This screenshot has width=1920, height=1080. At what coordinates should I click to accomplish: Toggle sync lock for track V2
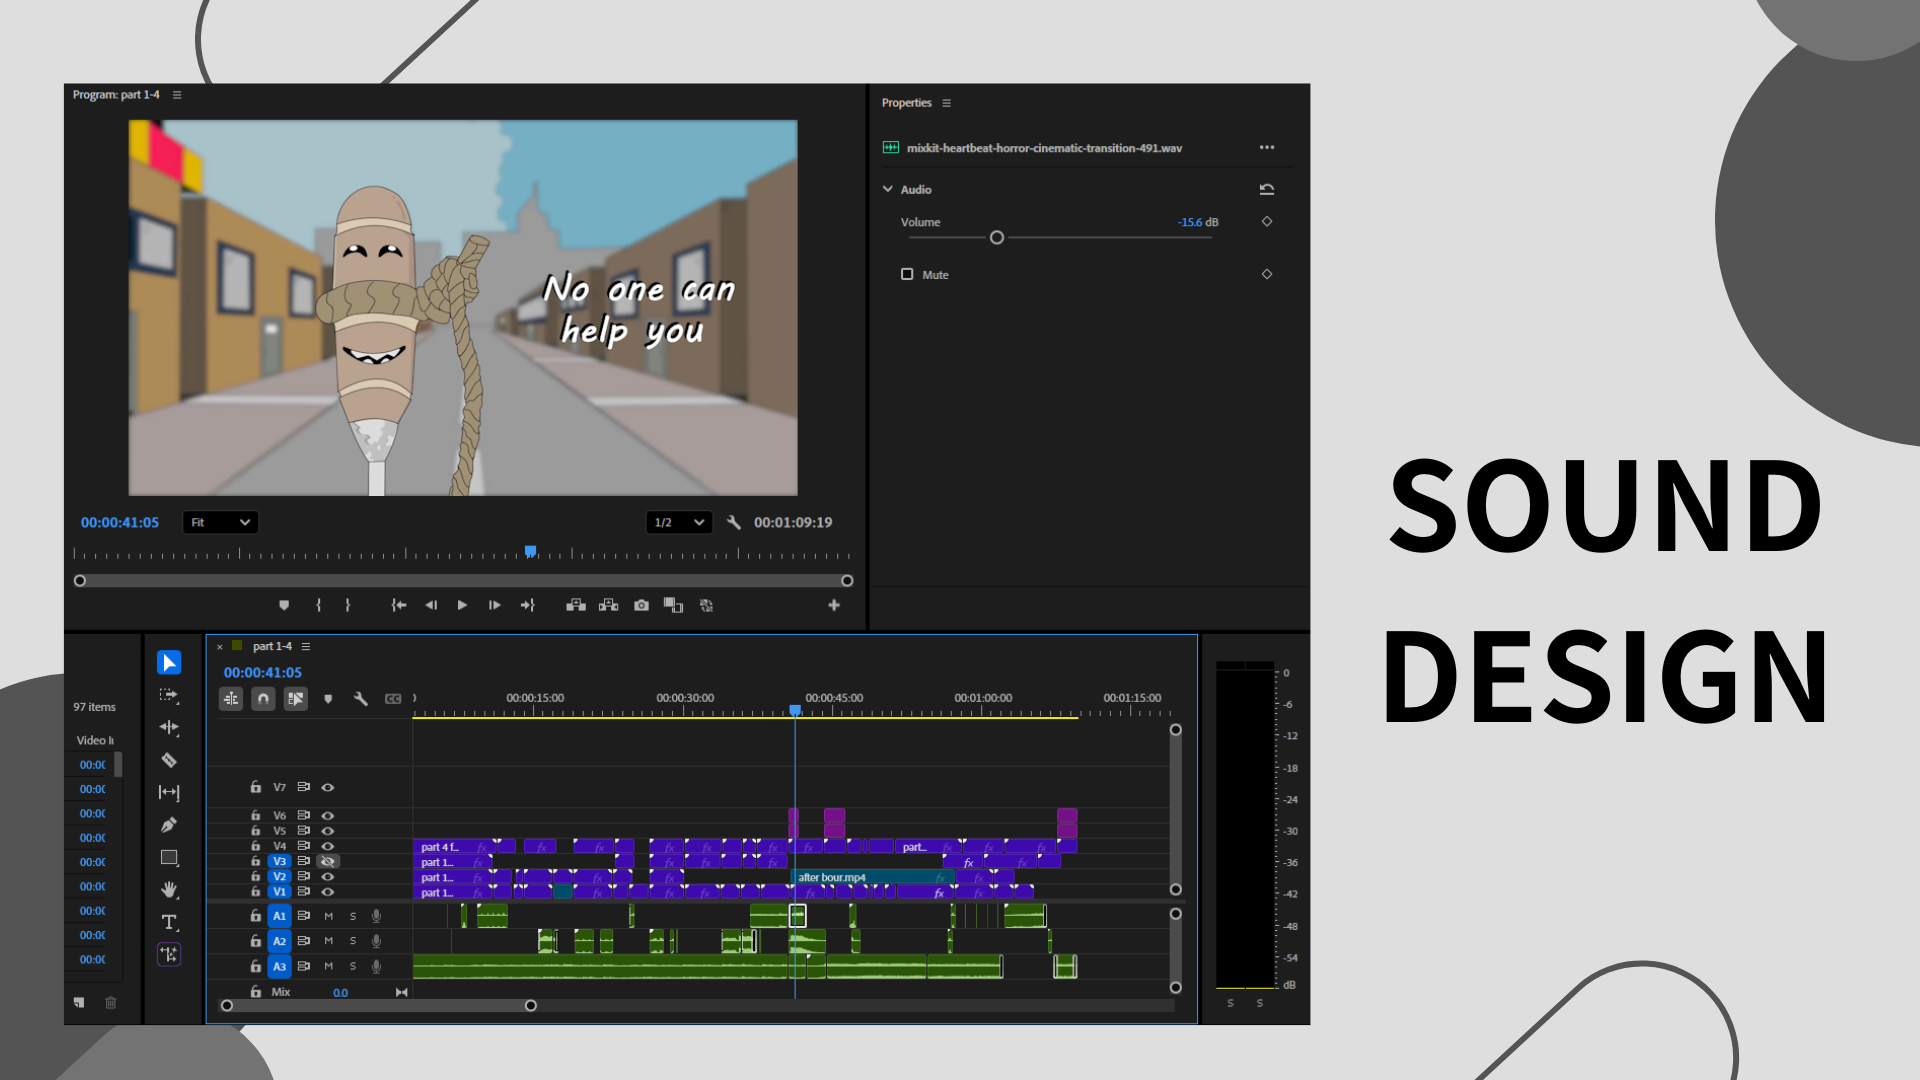(303, 877)
